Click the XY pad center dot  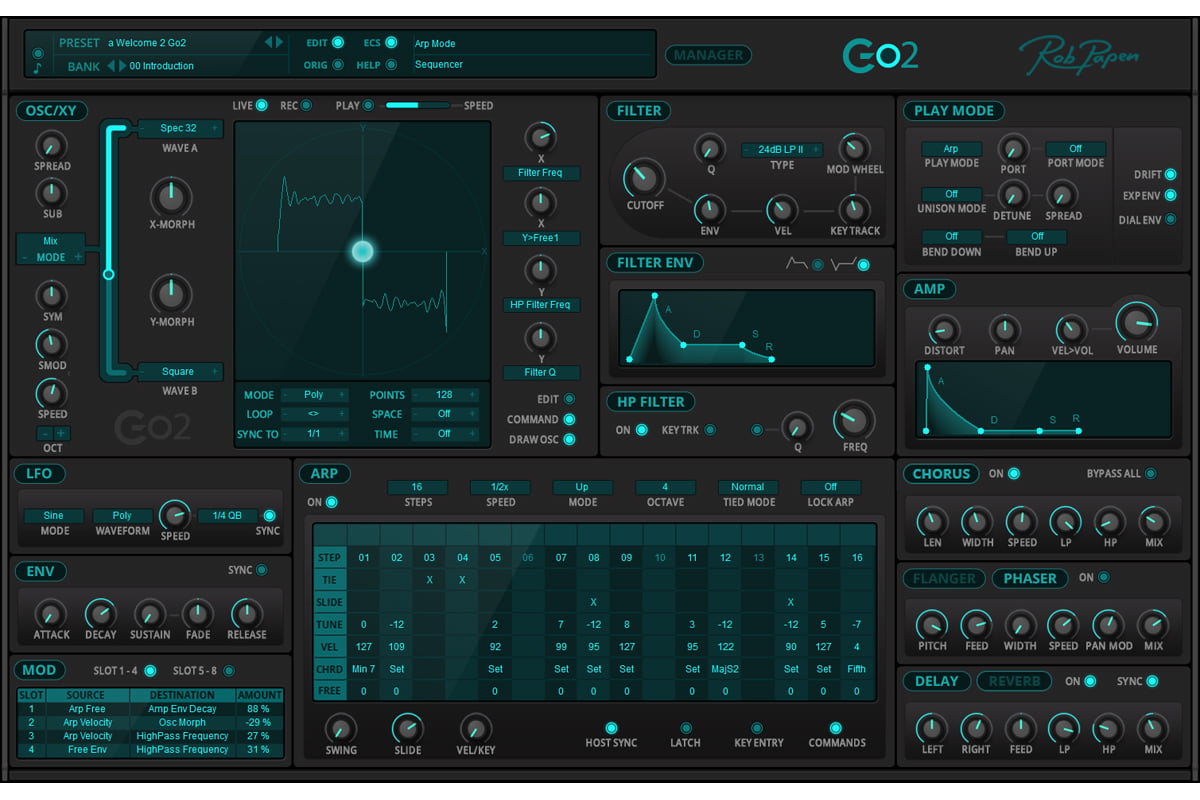coord(363,251)
